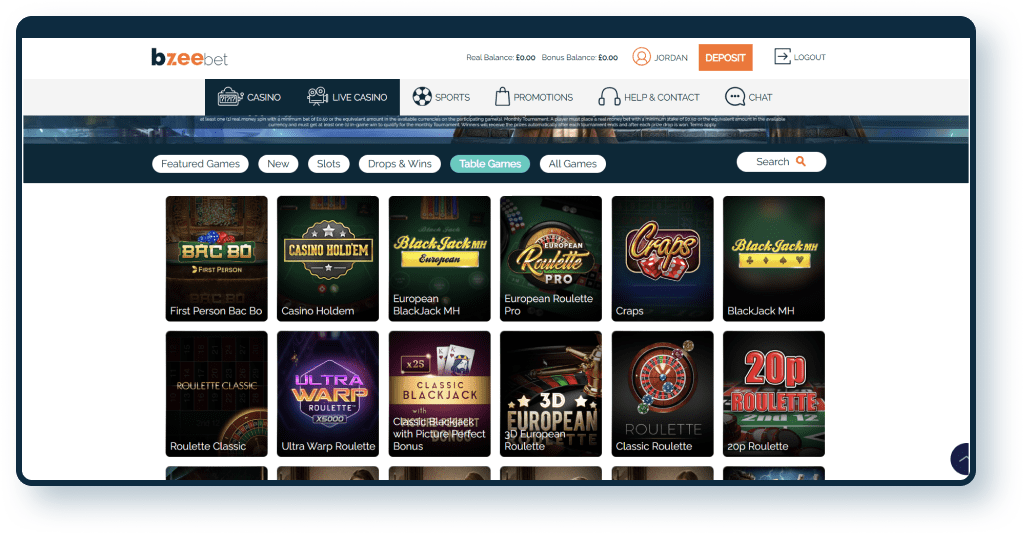1024x534 pixels.
Task: Launch Ultra Warp Roulette game
Action: coord(328,392)
